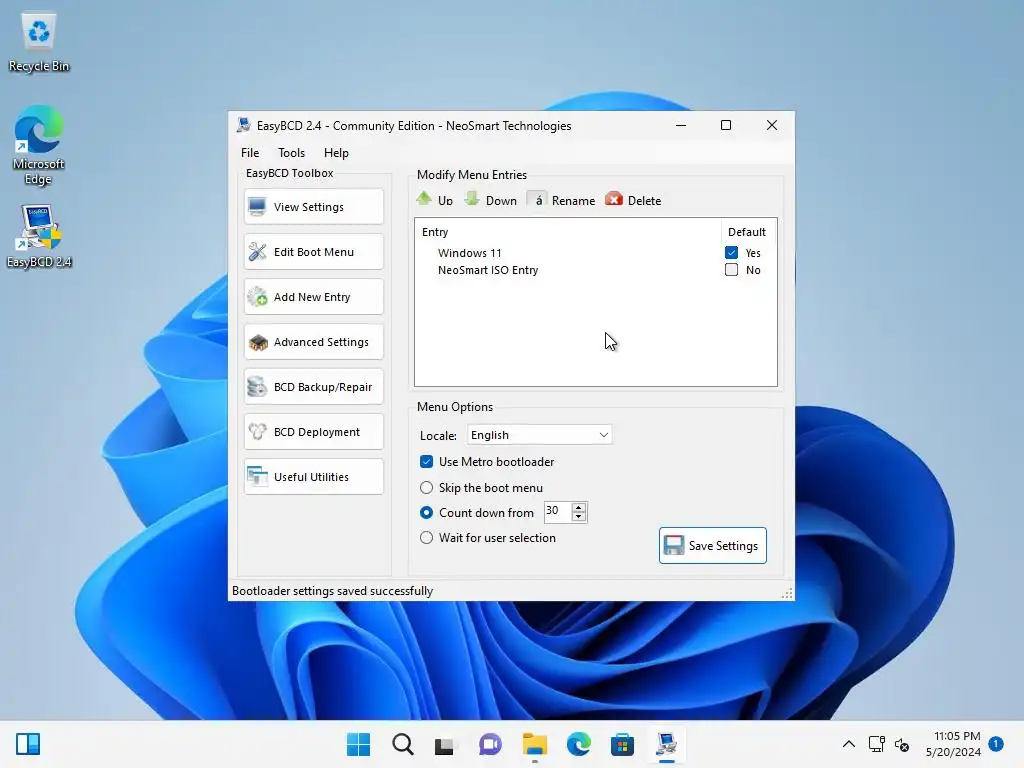Open Microsoft Edge from the taskbar

click(x=579, y=744)
